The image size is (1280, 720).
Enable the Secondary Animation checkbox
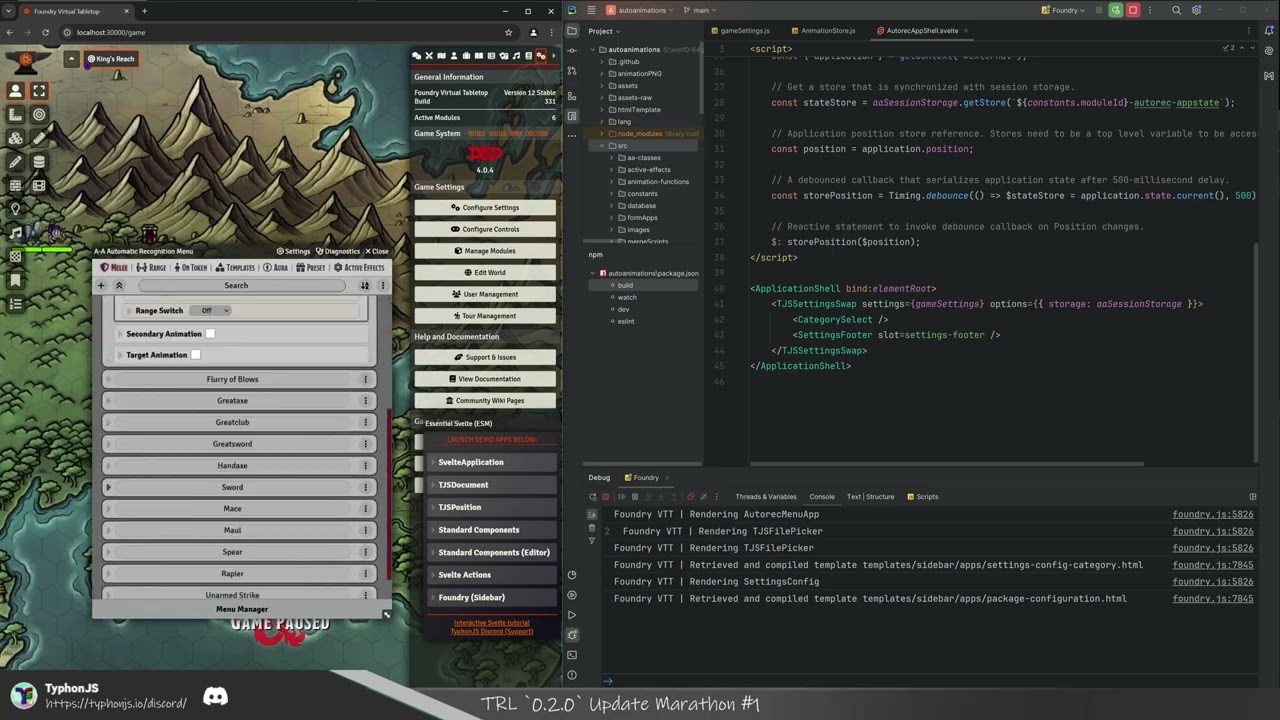pyautogui.click(x=210, y=333)
